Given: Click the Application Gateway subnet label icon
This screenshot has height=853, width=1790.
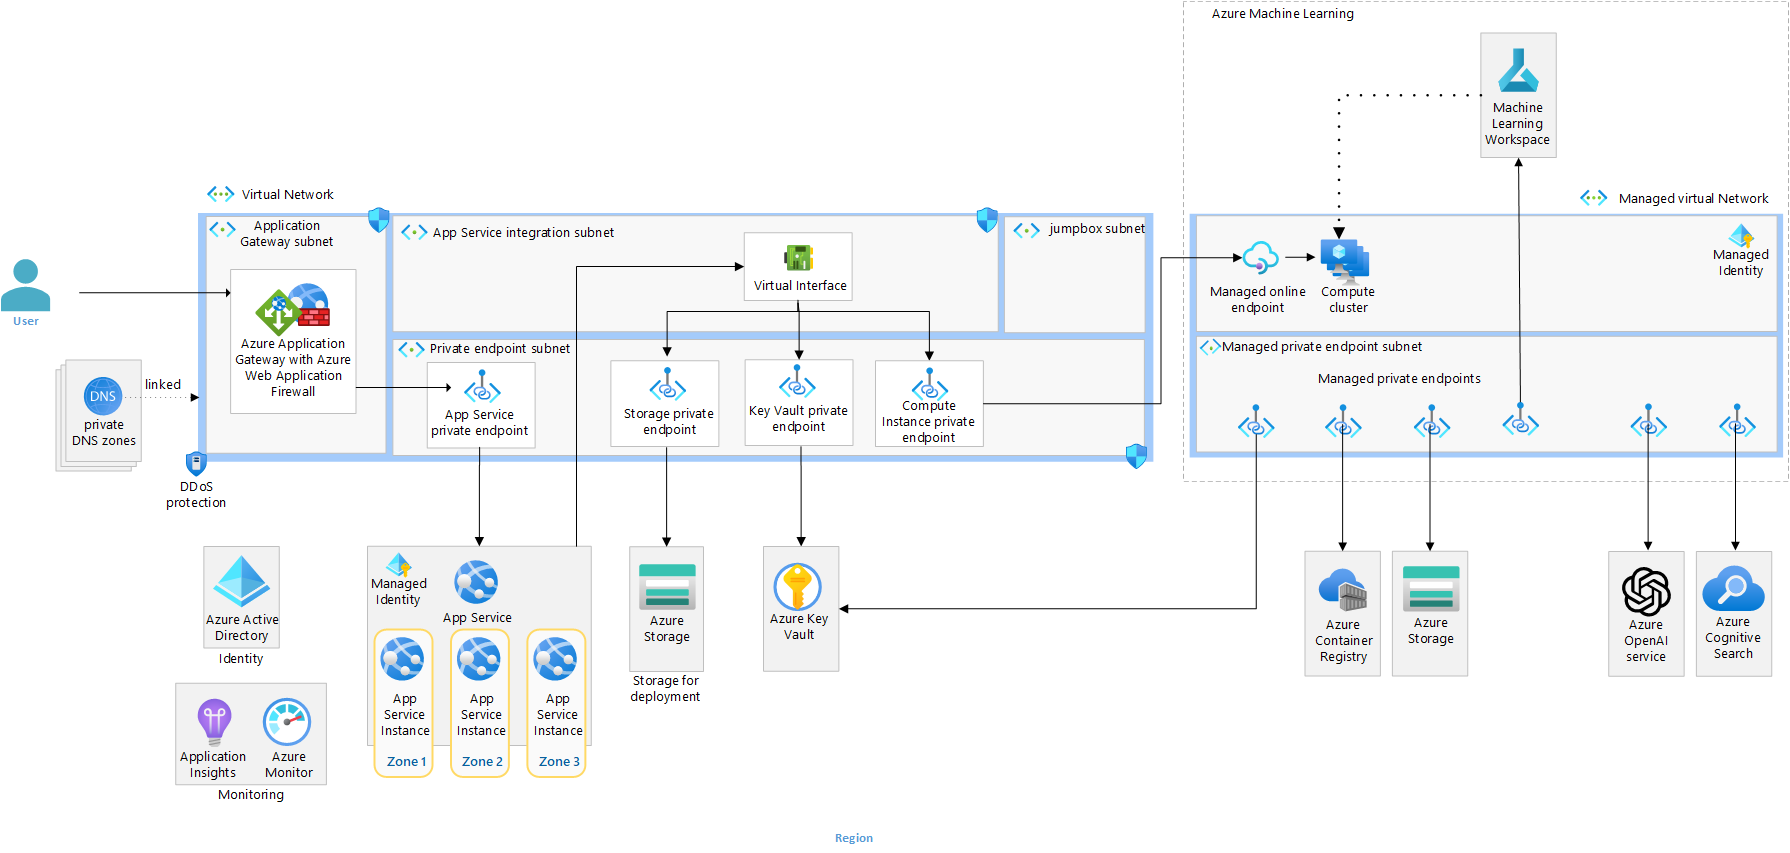Looking at the screenshot, I should tap(223, 229).
